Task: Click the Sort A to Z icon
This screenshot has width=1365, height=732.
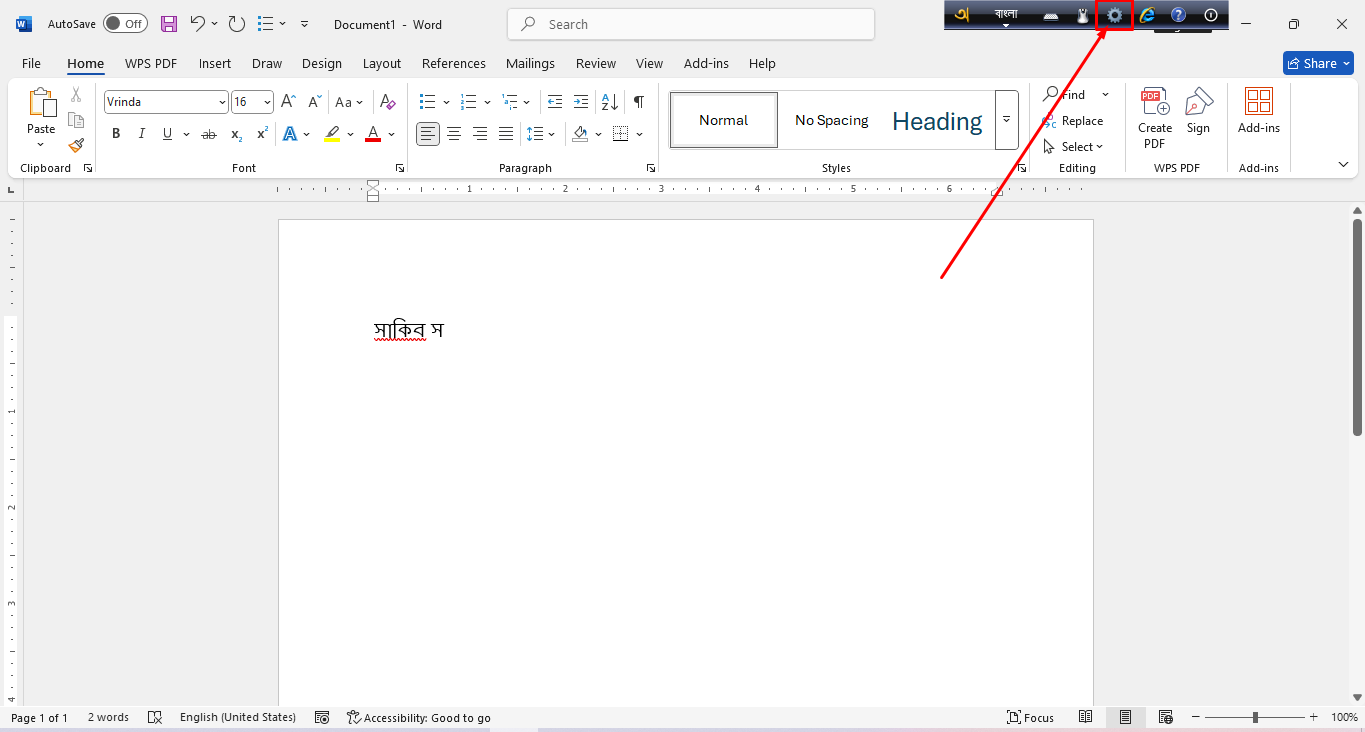Action: (x=608, y=102)
